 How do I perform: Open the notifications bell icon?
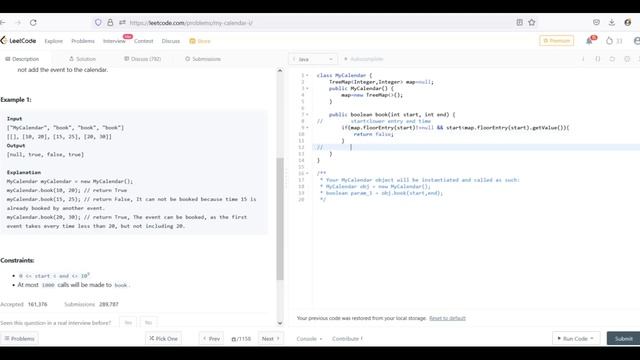click(589, 41)
